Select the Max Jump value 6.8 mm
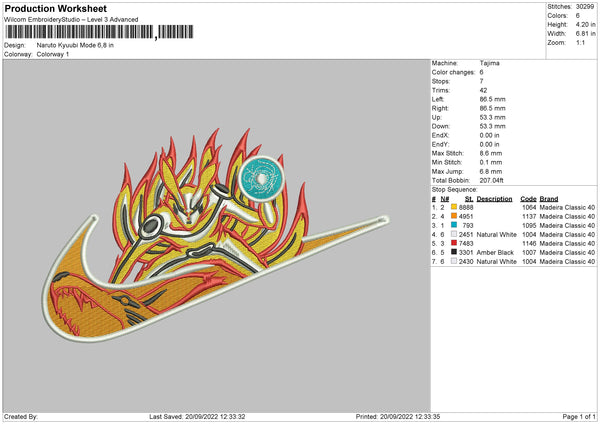This screenshot has height=424, width=600. tap(491, 171)
